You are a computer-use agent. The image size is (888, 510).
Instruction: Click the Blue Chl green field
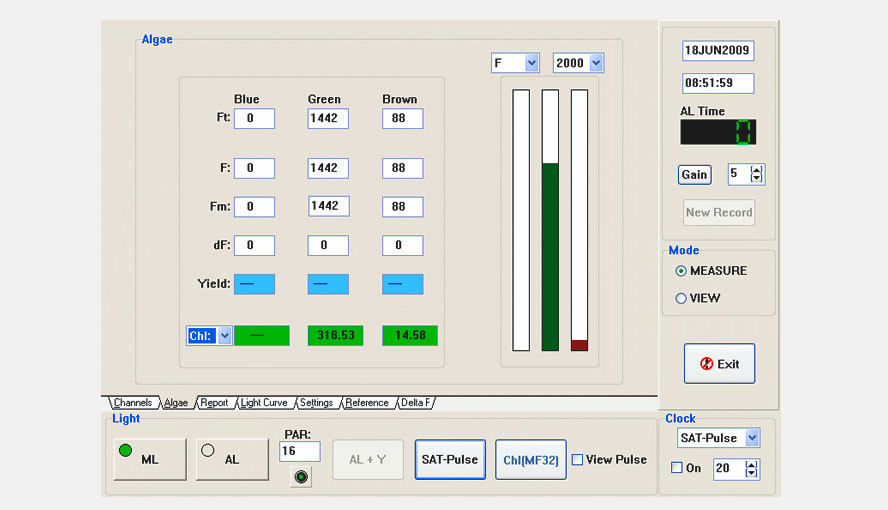pos(262,335)
